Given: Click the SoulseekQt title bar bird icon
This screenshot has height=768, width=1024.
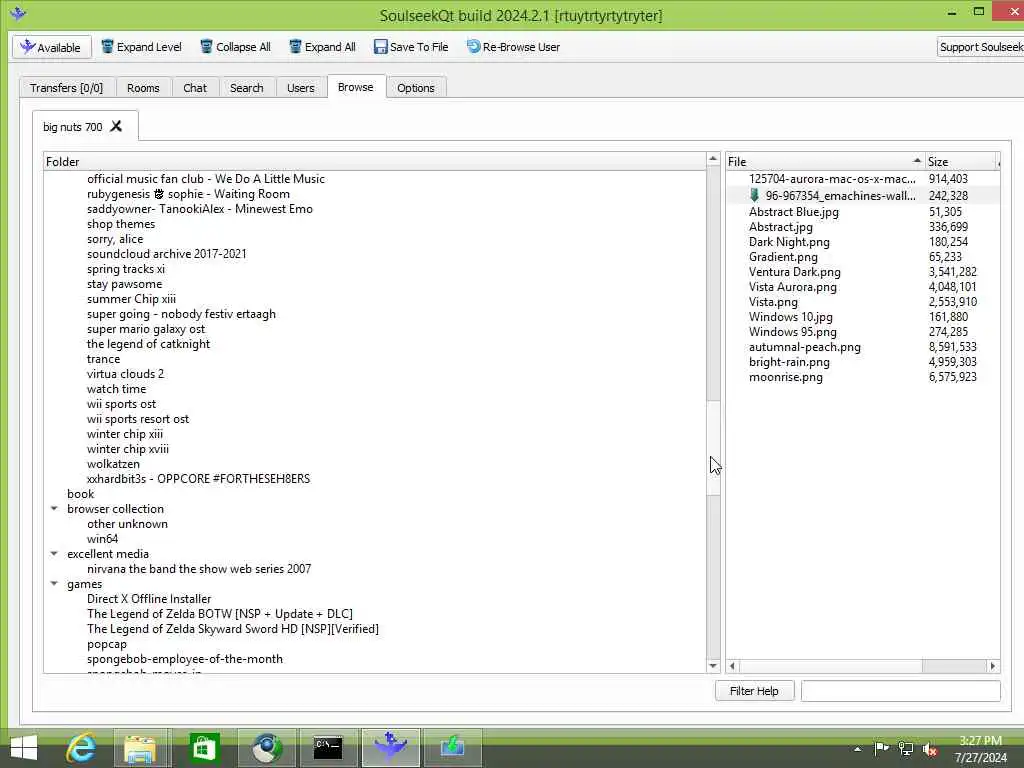Looking at the screenshot, I should [18, 13].
